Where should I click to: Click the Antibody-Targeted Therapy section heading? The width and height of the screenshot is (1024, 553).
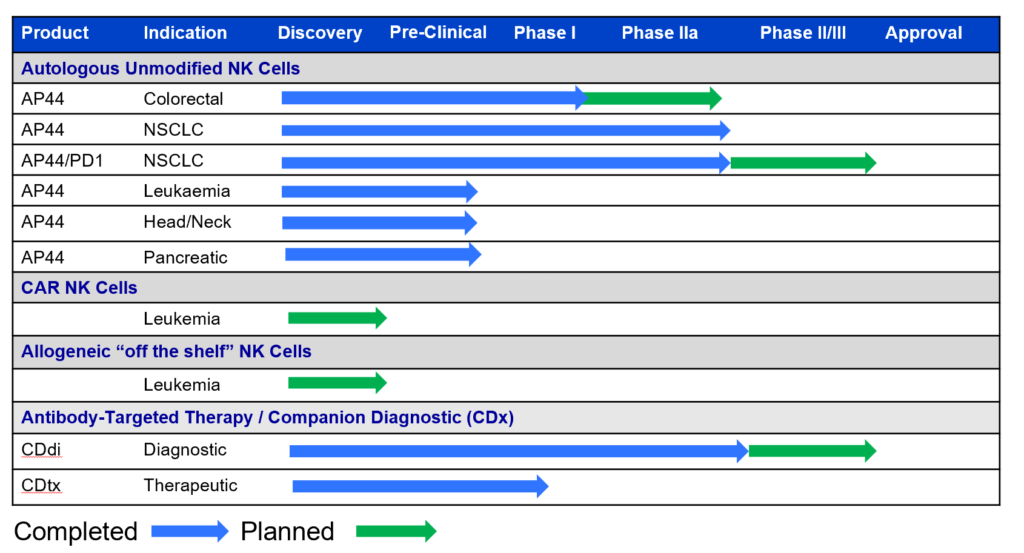click(x=267, y=418)
